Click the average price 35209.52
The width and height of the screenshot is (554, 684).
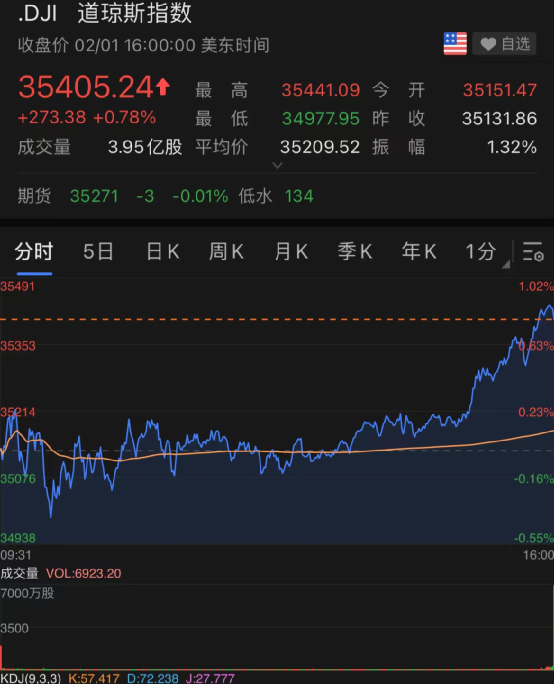pos(320,147)
